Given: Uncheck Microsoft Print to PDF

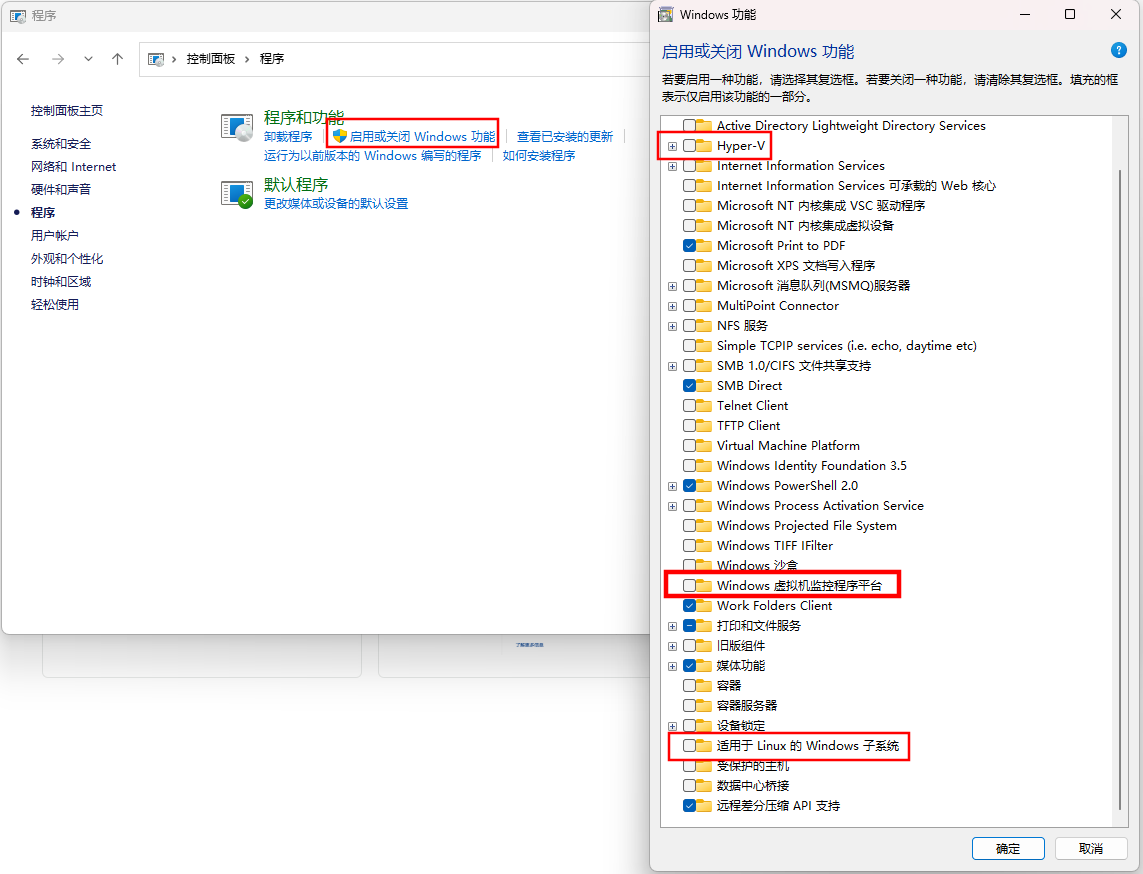Looking at the screenshot, I should [x=690, y=246].
